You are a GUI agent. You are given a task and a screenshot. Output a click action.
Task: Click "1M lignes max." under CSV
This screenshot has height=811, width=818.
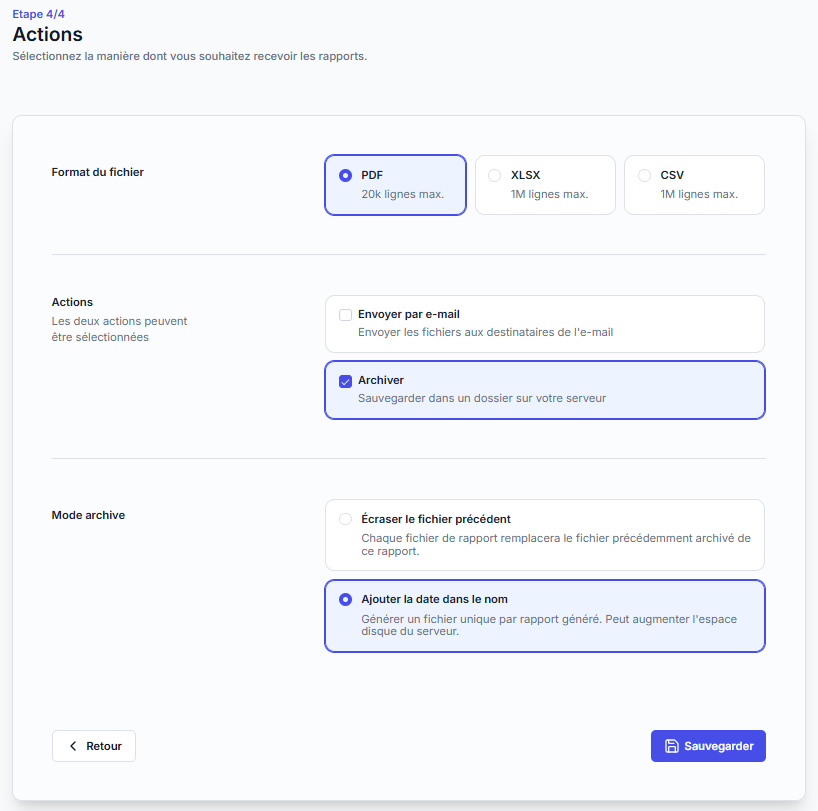tap(698, 194)
